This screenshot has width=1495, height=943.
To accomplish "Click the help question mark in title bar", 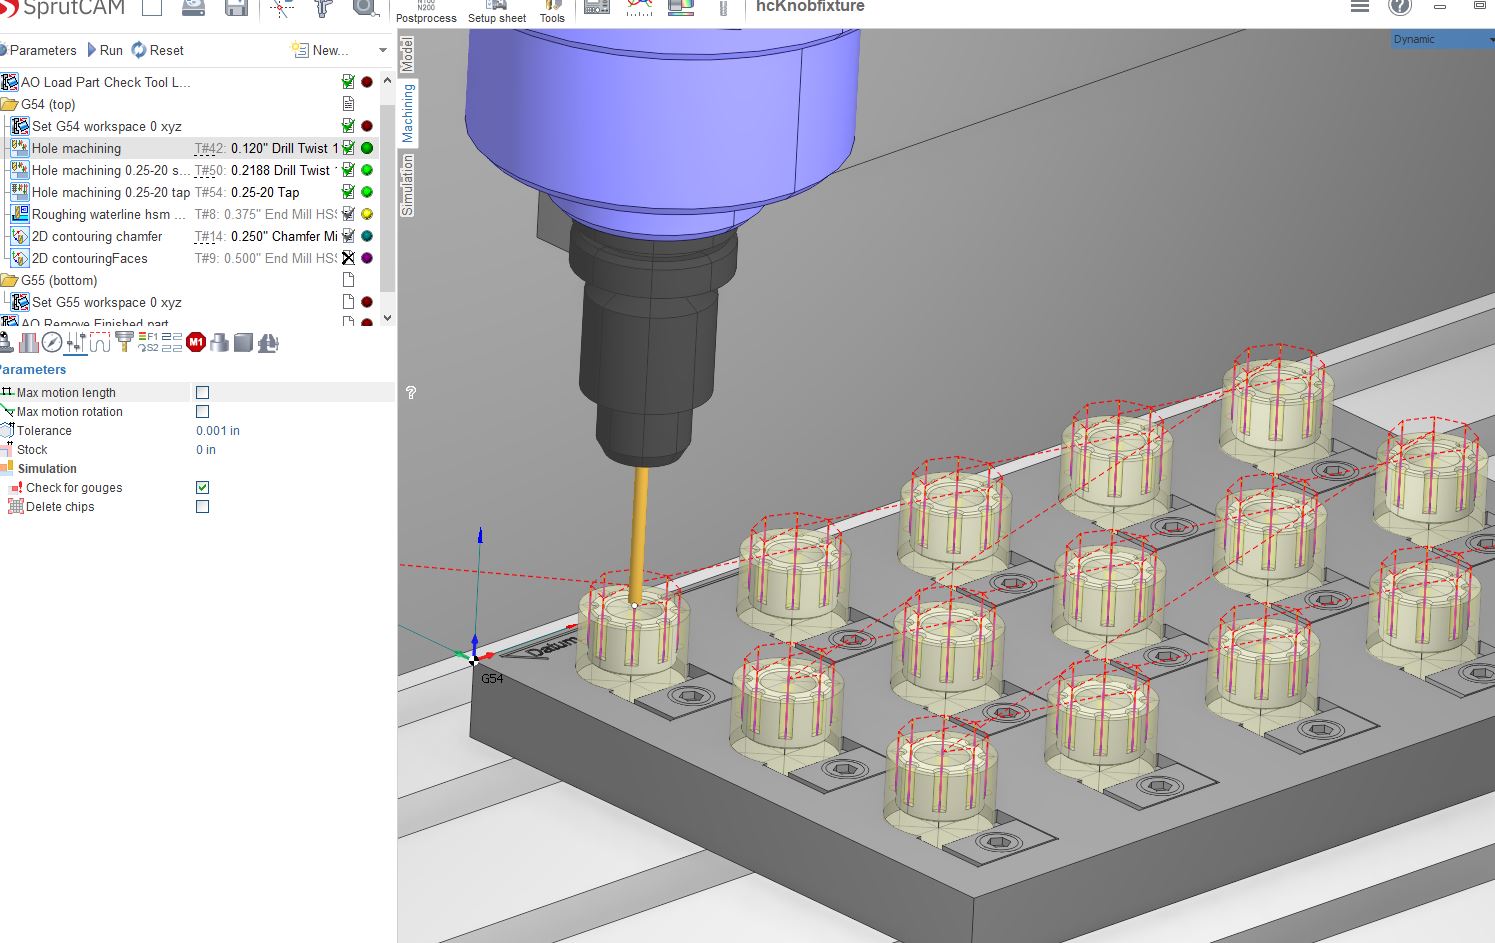I will [x=1400, y=6].
